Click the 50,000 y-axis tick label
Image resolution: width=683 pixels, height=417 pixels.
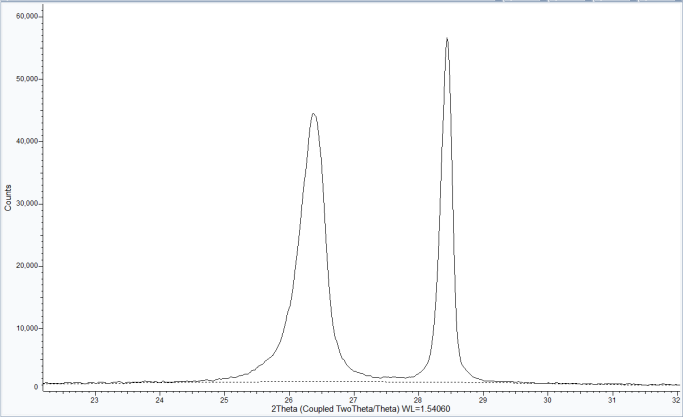click(x=22, y=79)
